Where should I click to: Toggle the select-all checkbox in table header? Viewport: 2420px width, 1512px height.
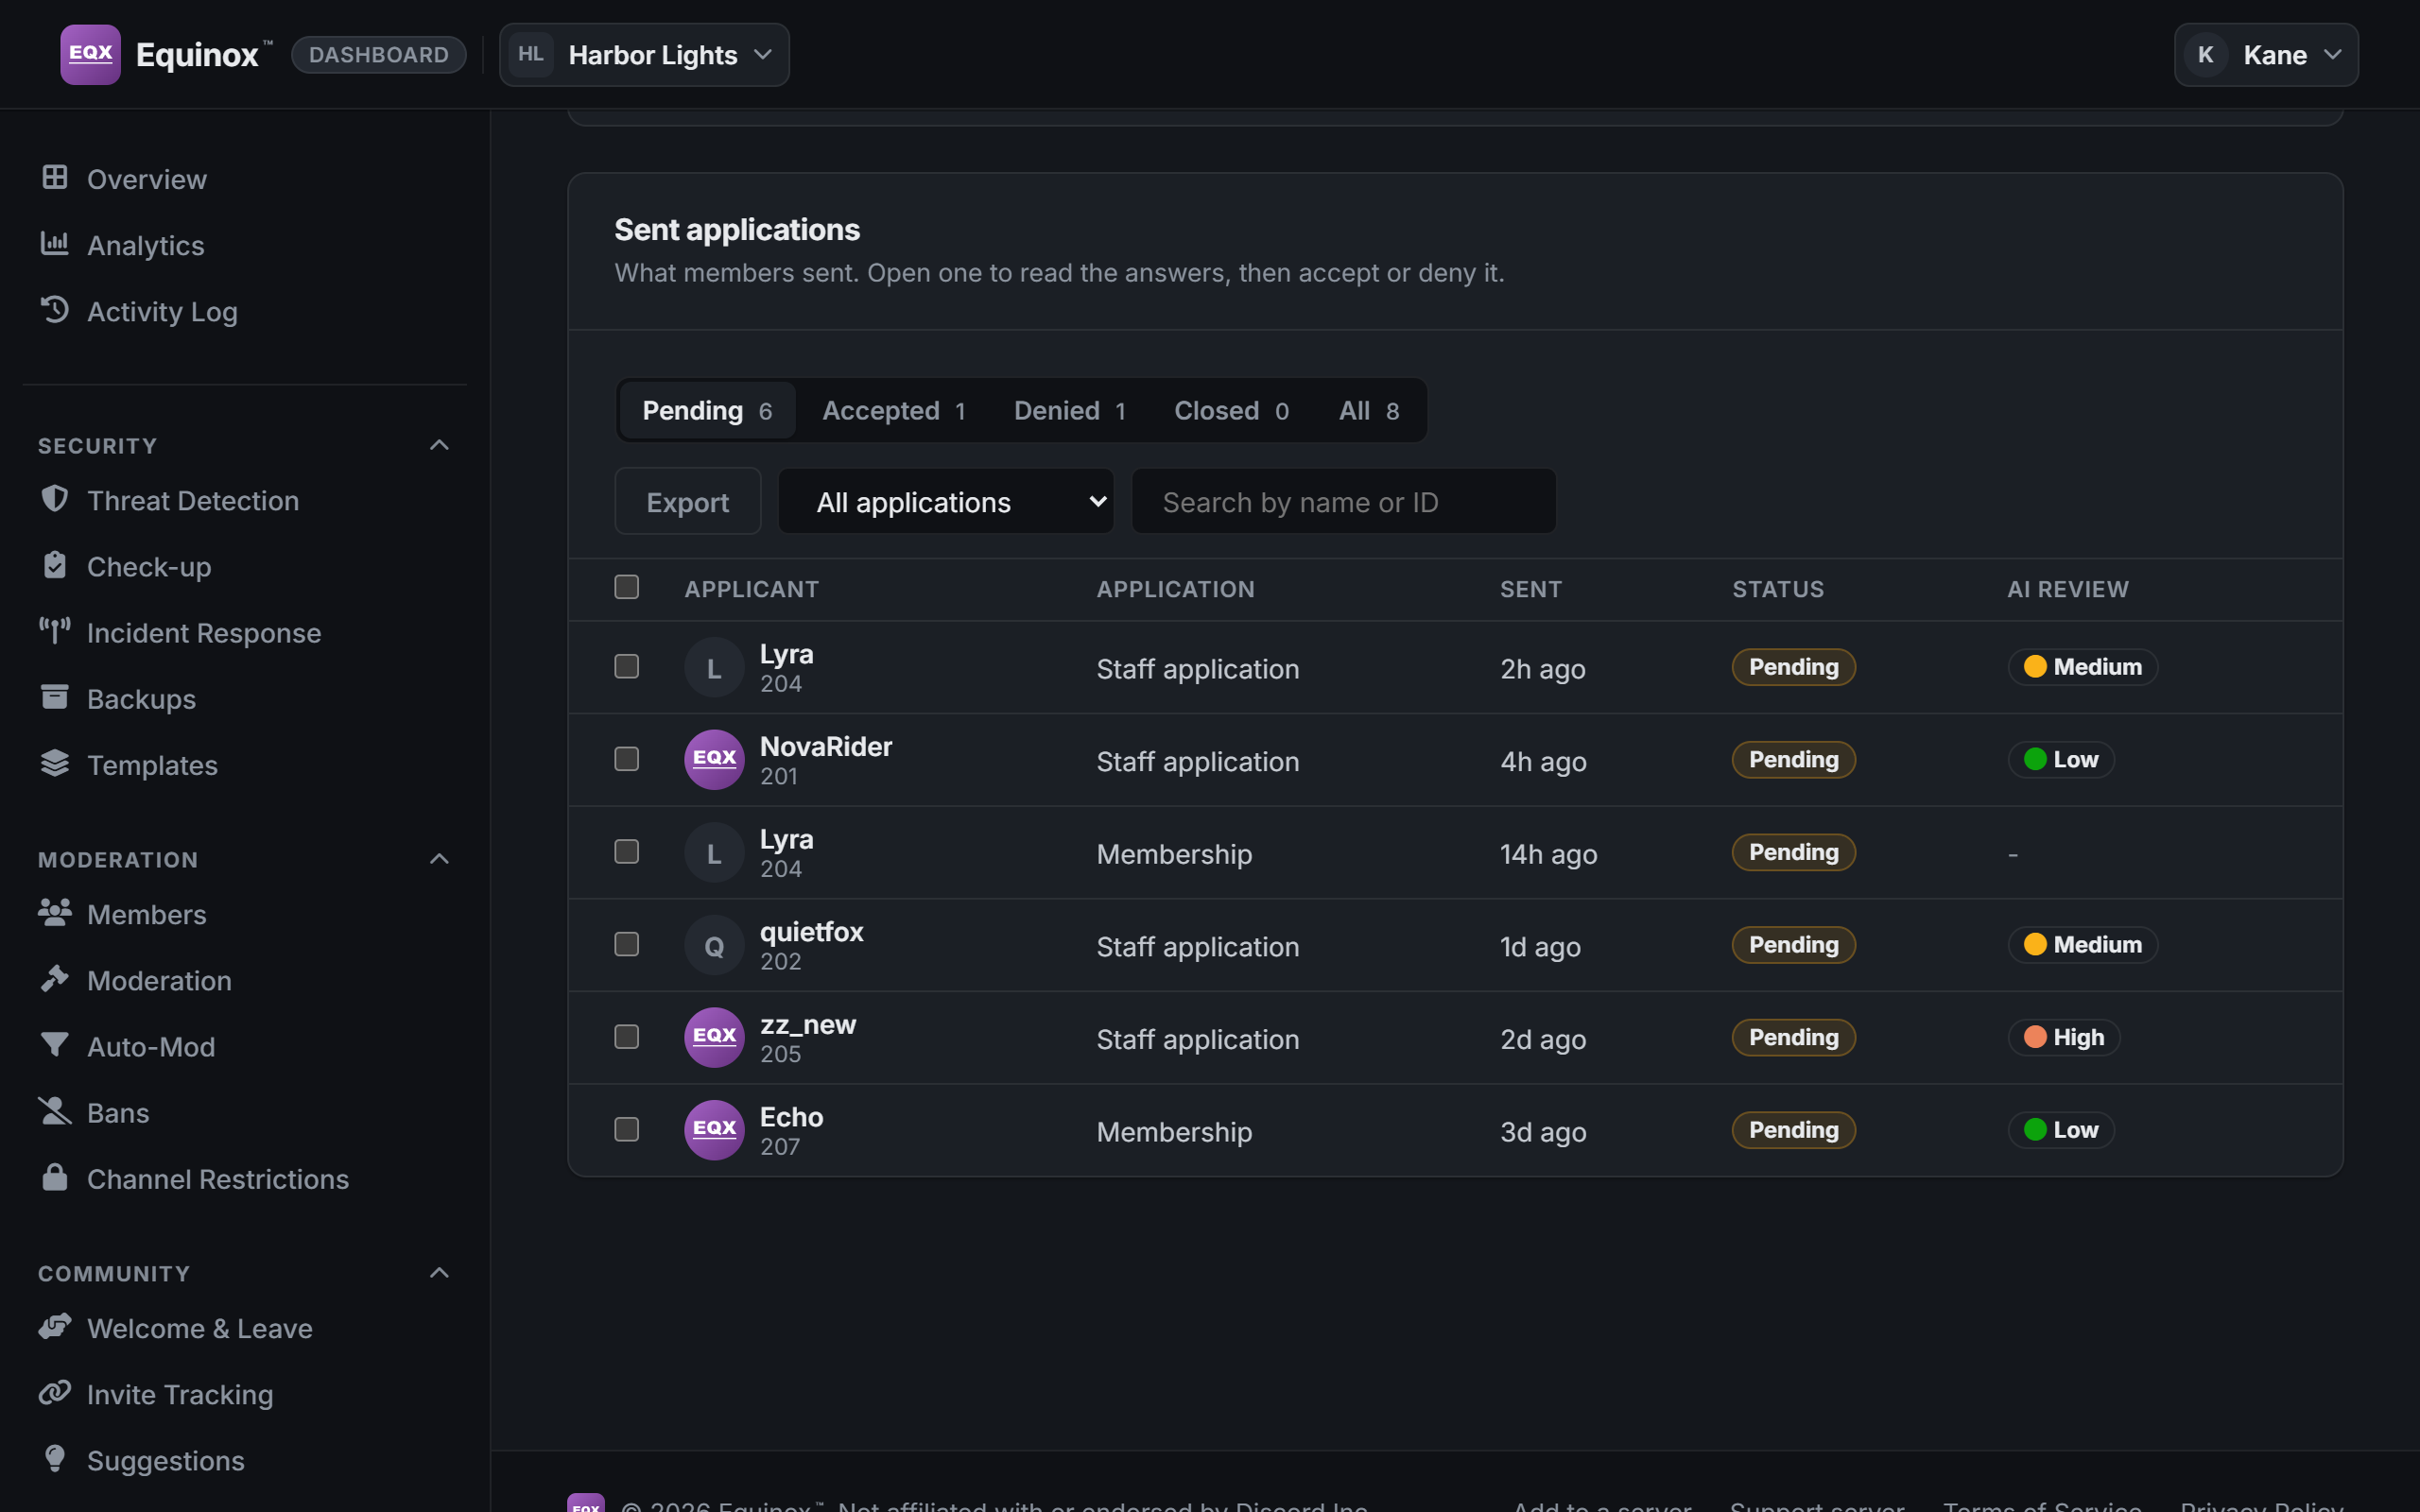point(627,587)
